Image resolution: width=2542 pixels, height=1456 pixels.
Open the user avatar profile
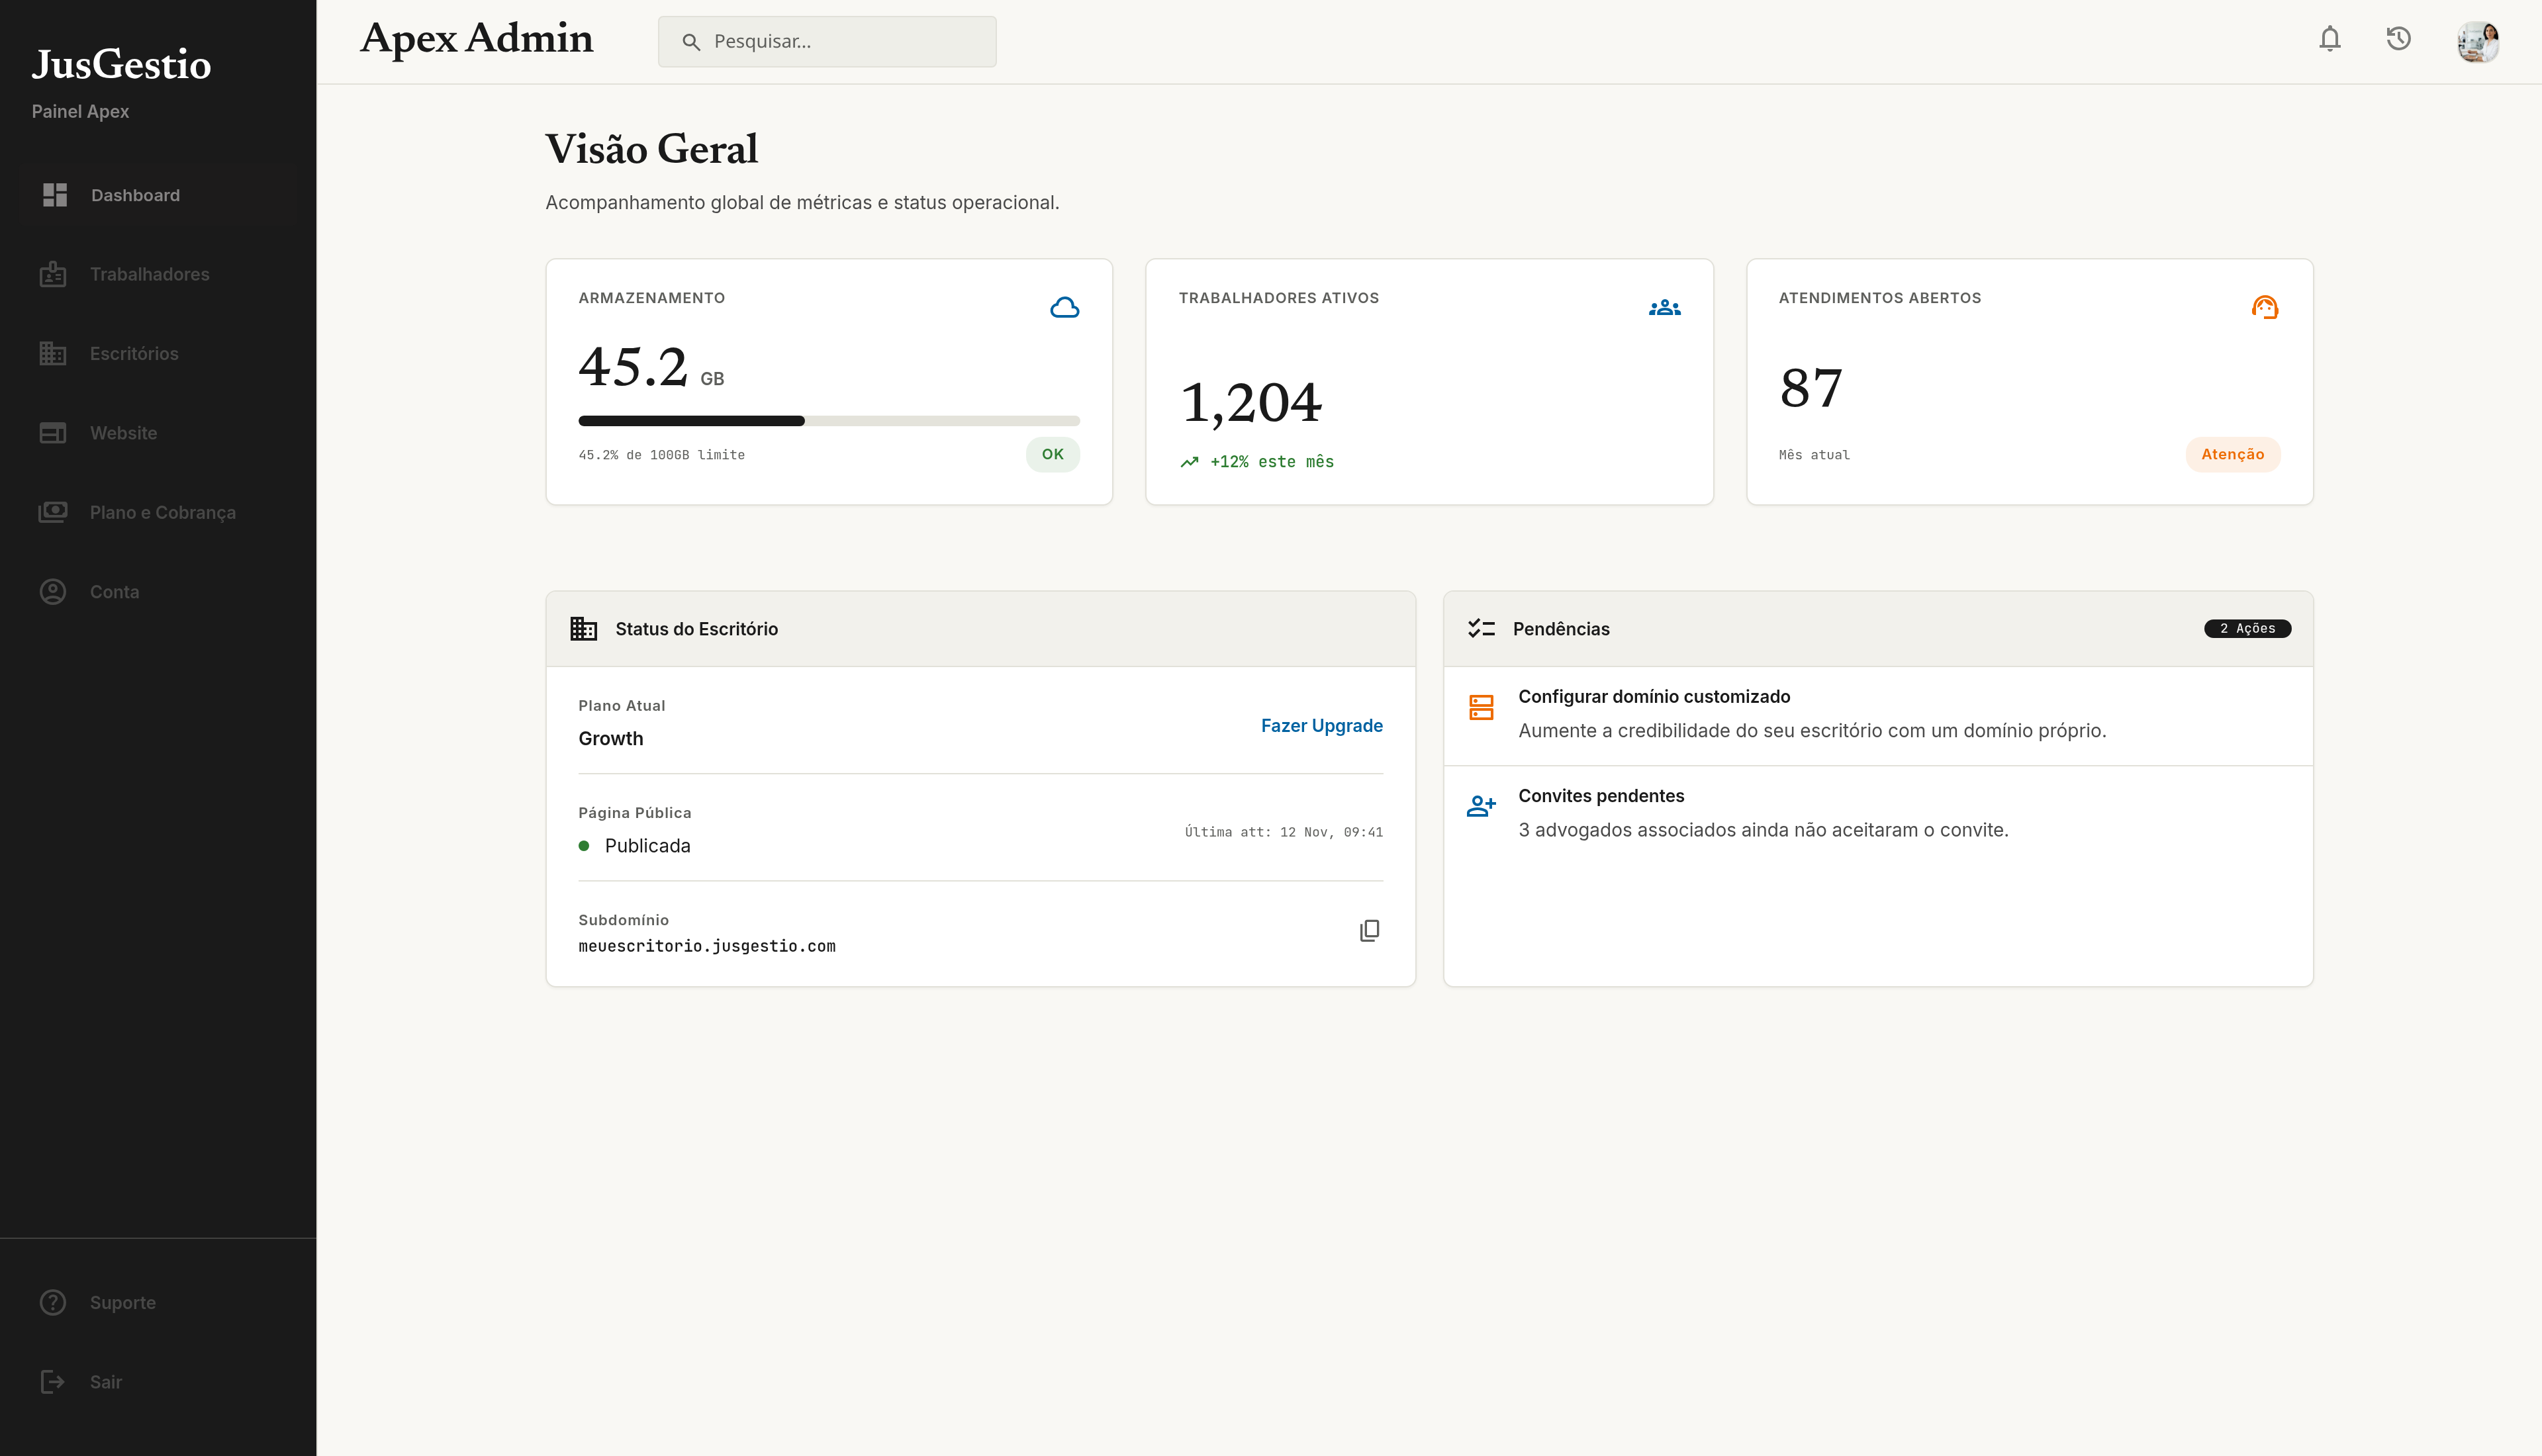pyautogui.click(x=2478, y=42)
